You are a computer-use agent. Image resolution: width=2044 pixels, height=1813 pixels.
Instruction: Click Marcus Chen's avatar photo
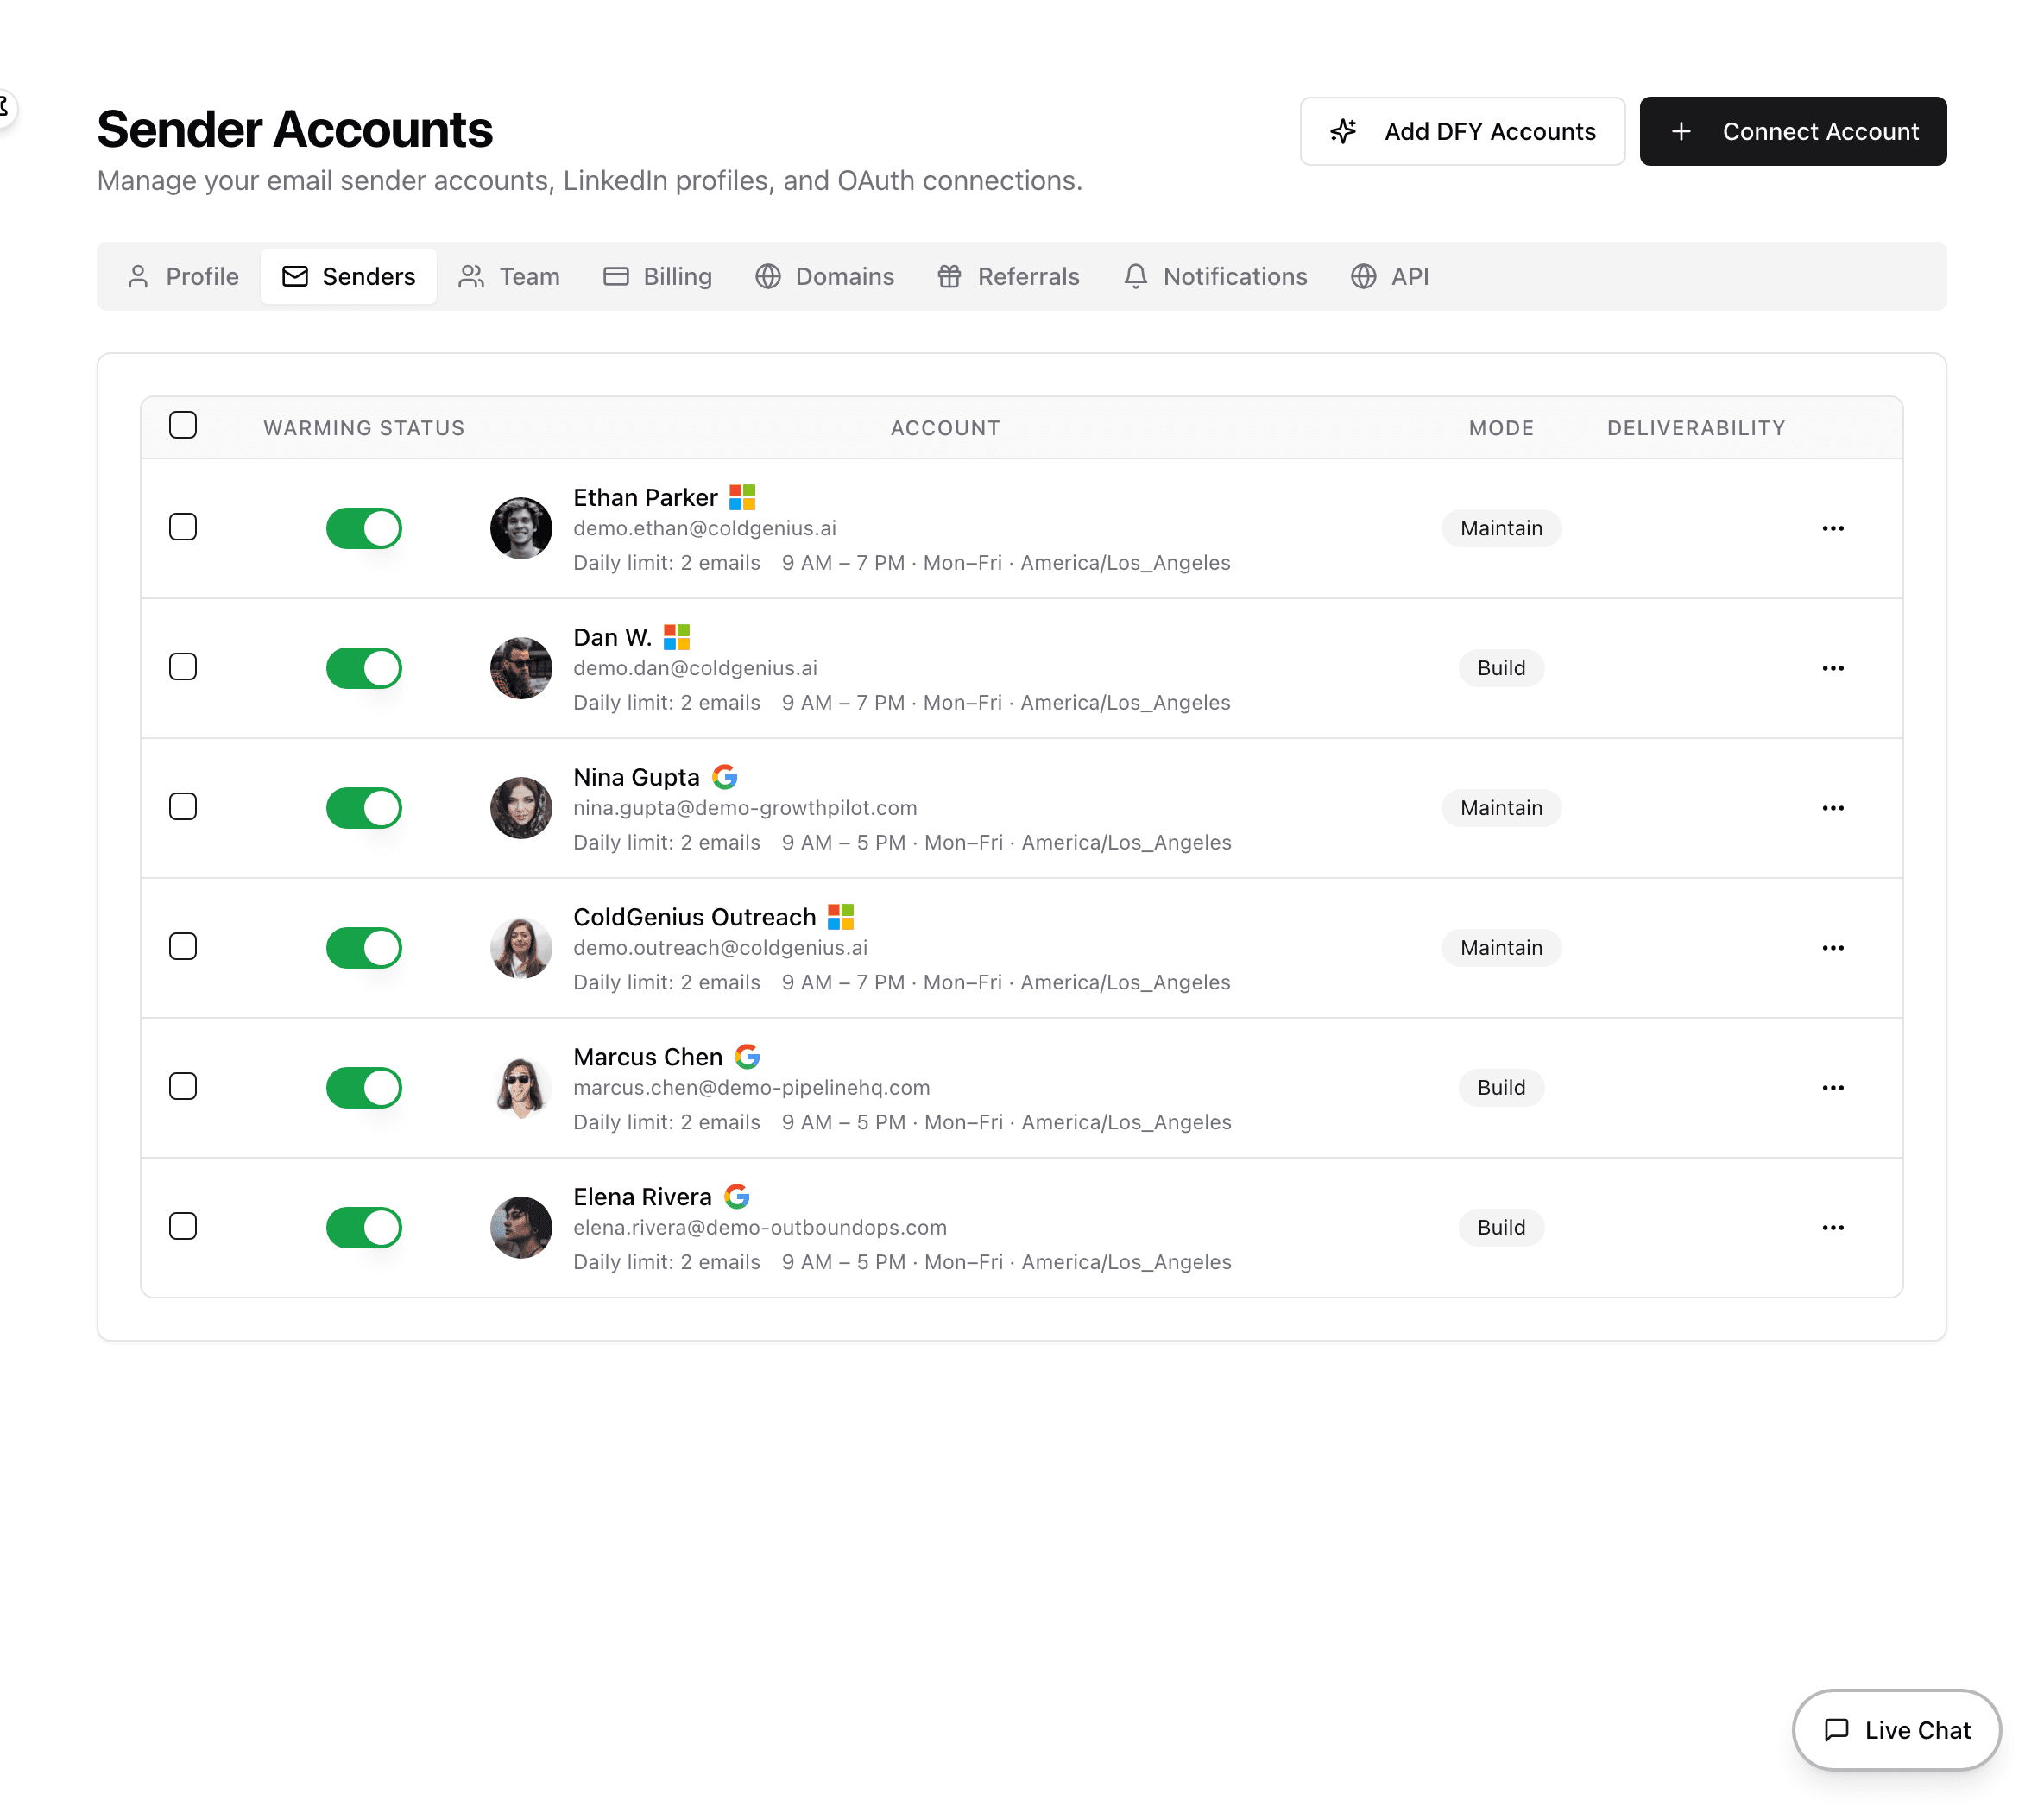[x=521, y=1088]
